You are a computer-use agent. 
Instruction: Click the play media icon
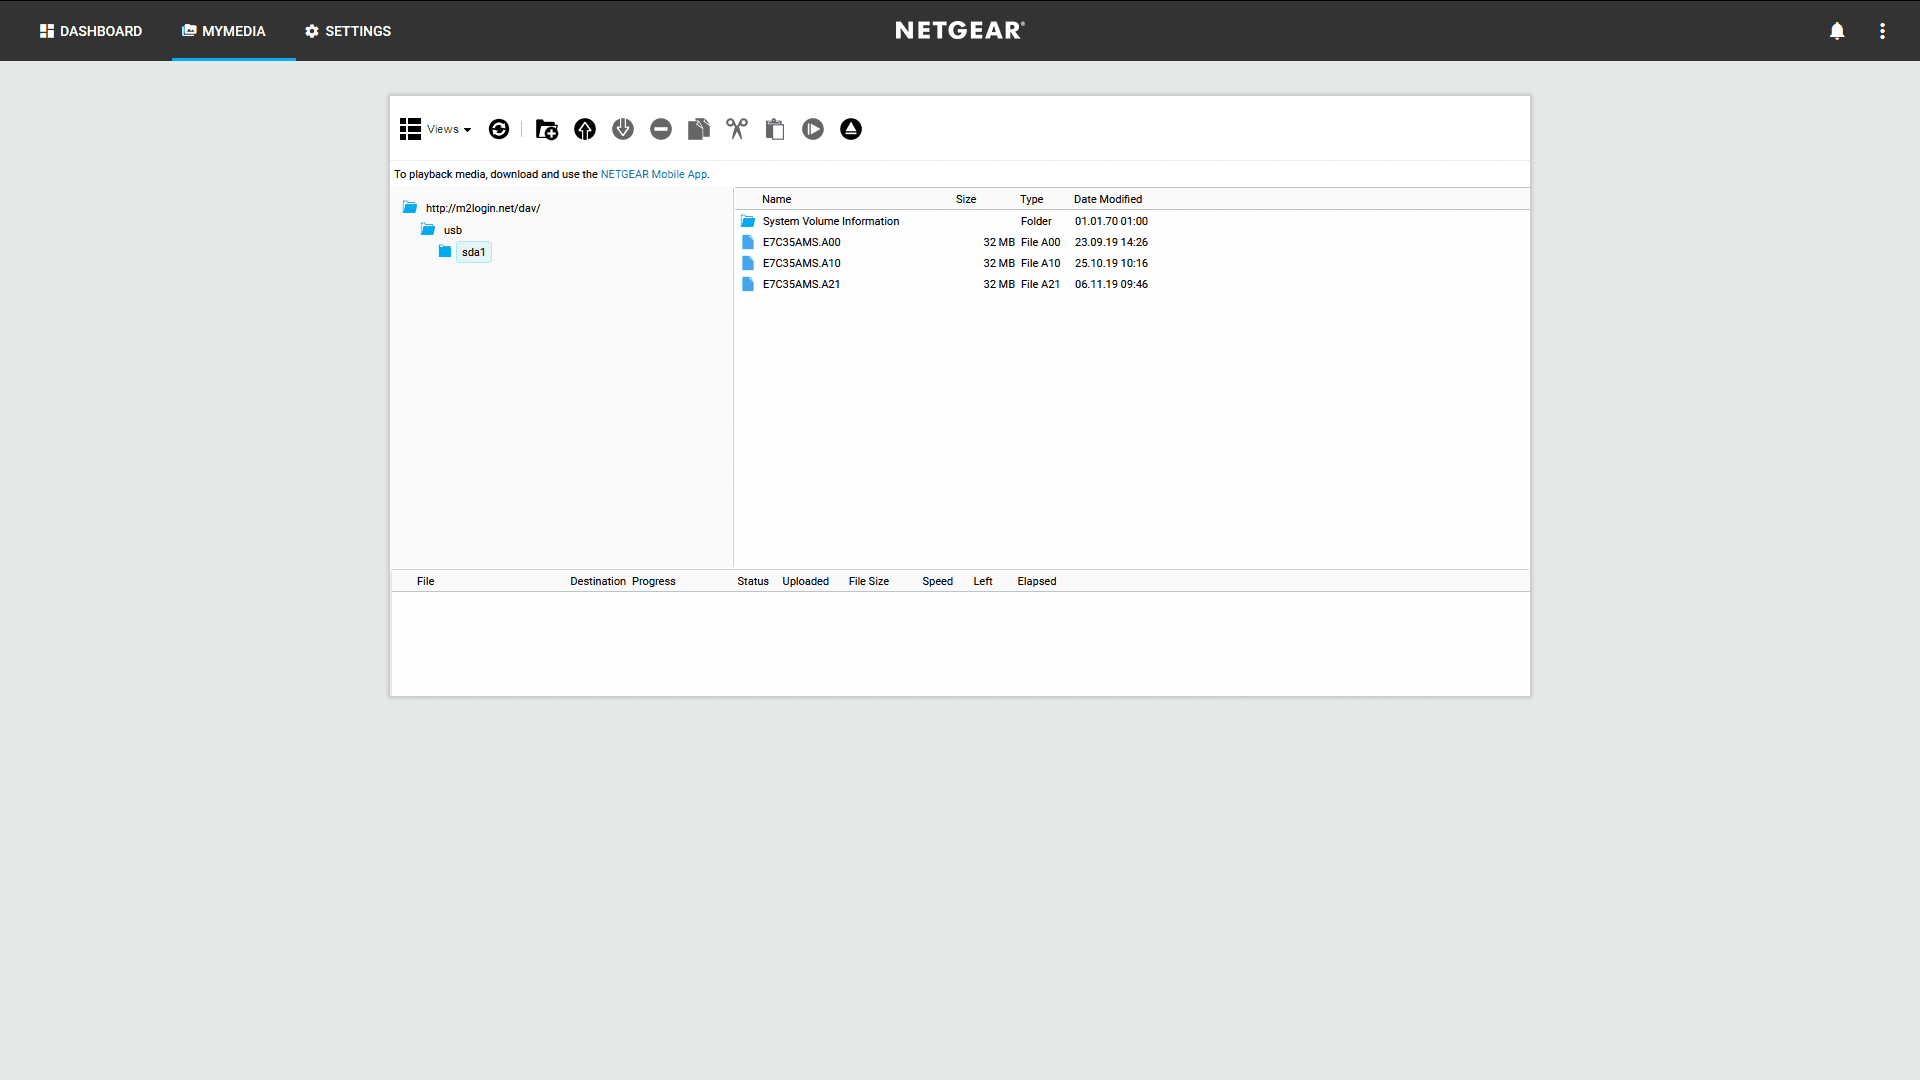click(x=813, y=129)
